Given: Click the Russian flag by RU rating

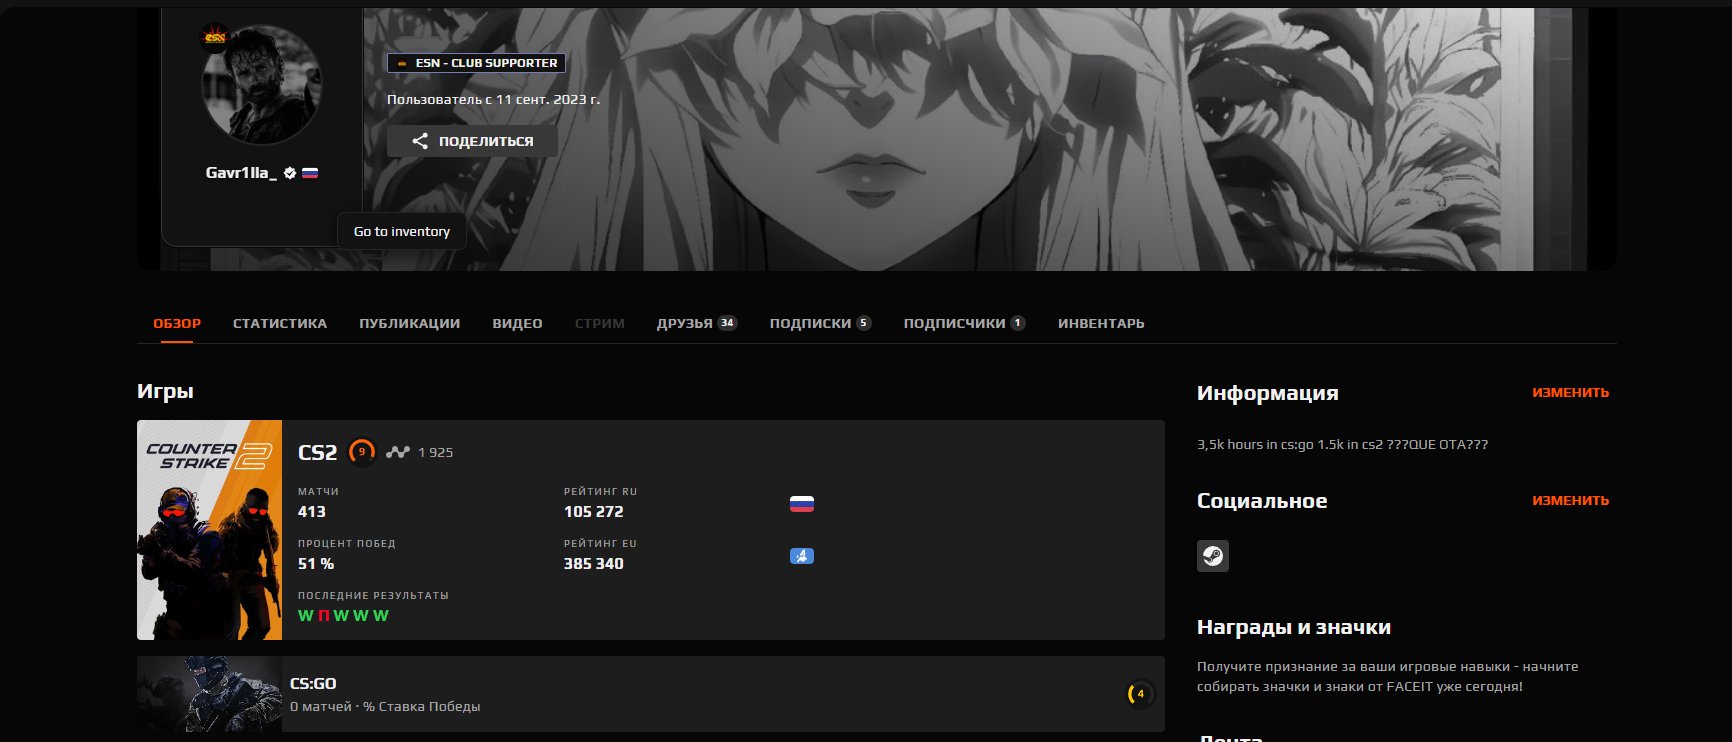Looking at the screenshot, I should tap(802, 504).
